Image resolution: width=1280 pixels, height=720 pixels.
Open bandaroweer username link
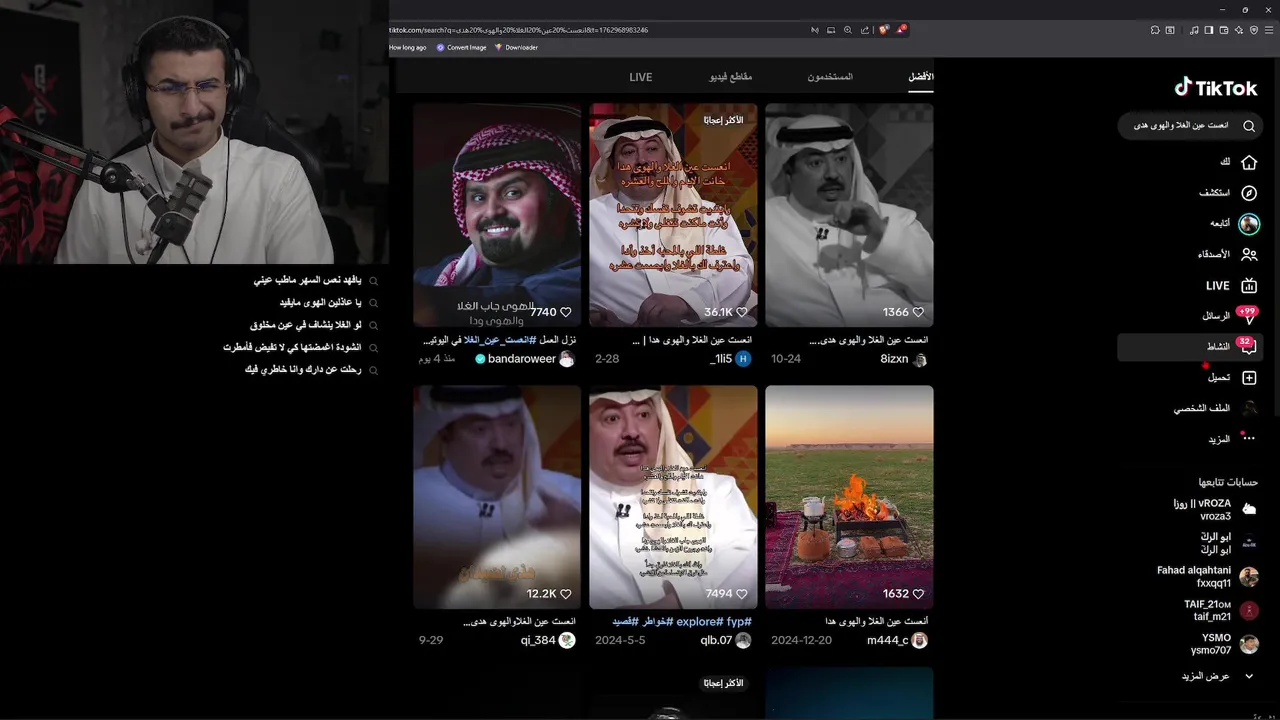(522, 359)
